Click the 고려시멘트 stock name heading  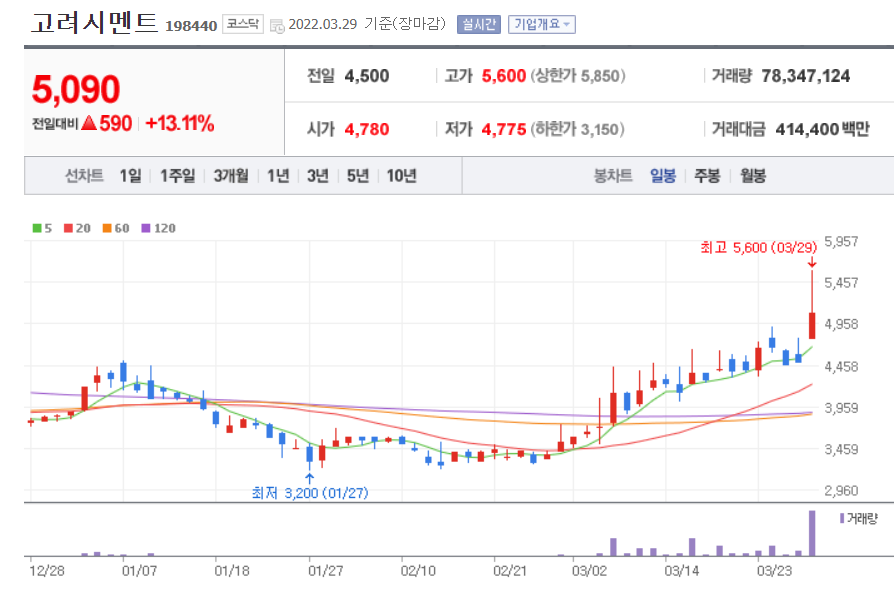pos(94,23)
